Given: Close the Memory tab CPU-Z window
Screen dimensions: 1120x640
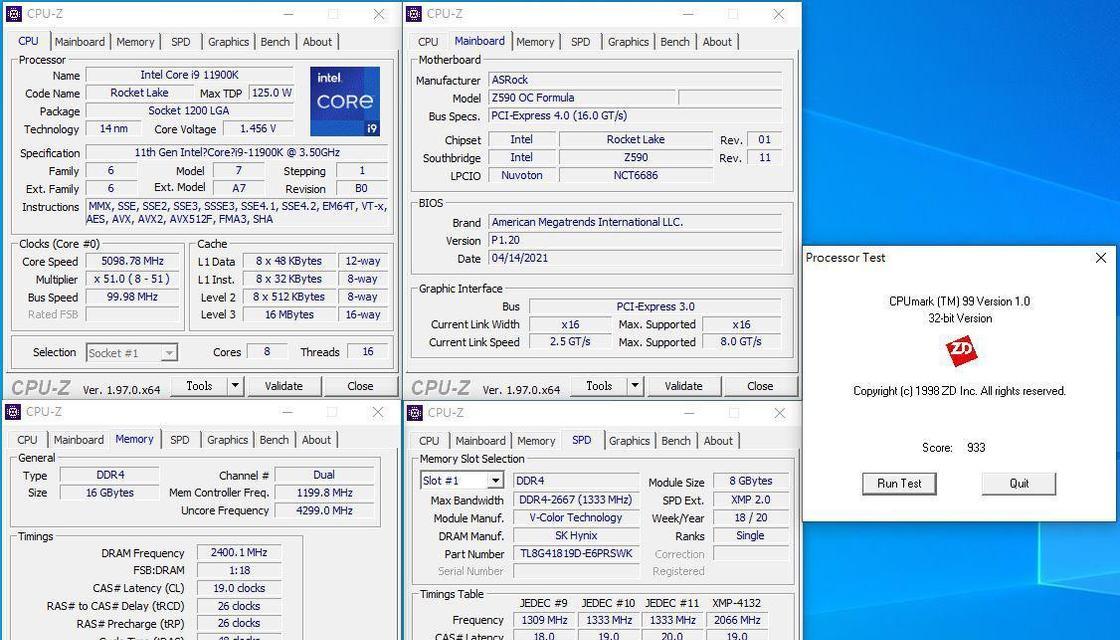Looking at the screenshot, I should 379,411.
